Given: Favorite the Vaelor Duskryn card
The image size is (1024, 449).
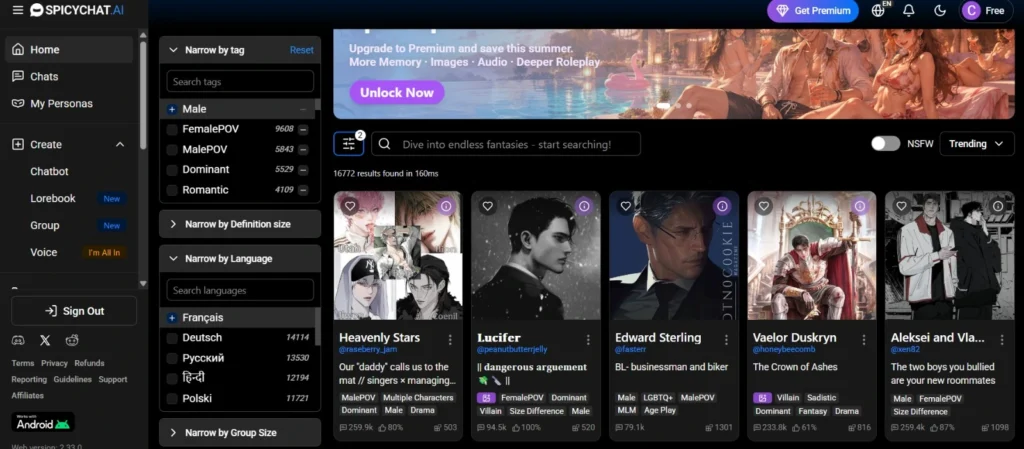Looking at the screenshot, I should (x=764, y=206).
